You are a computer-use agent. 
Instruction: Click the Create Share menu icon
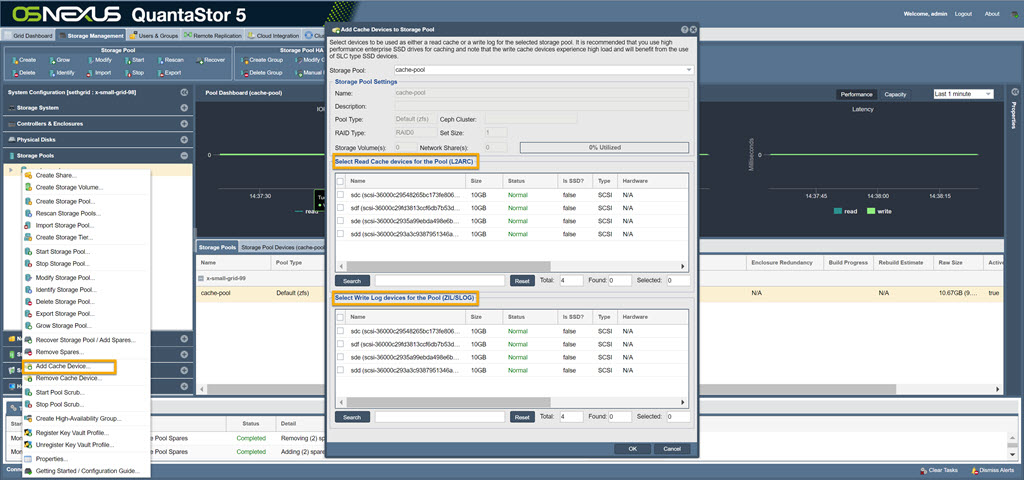coord(28,176)
